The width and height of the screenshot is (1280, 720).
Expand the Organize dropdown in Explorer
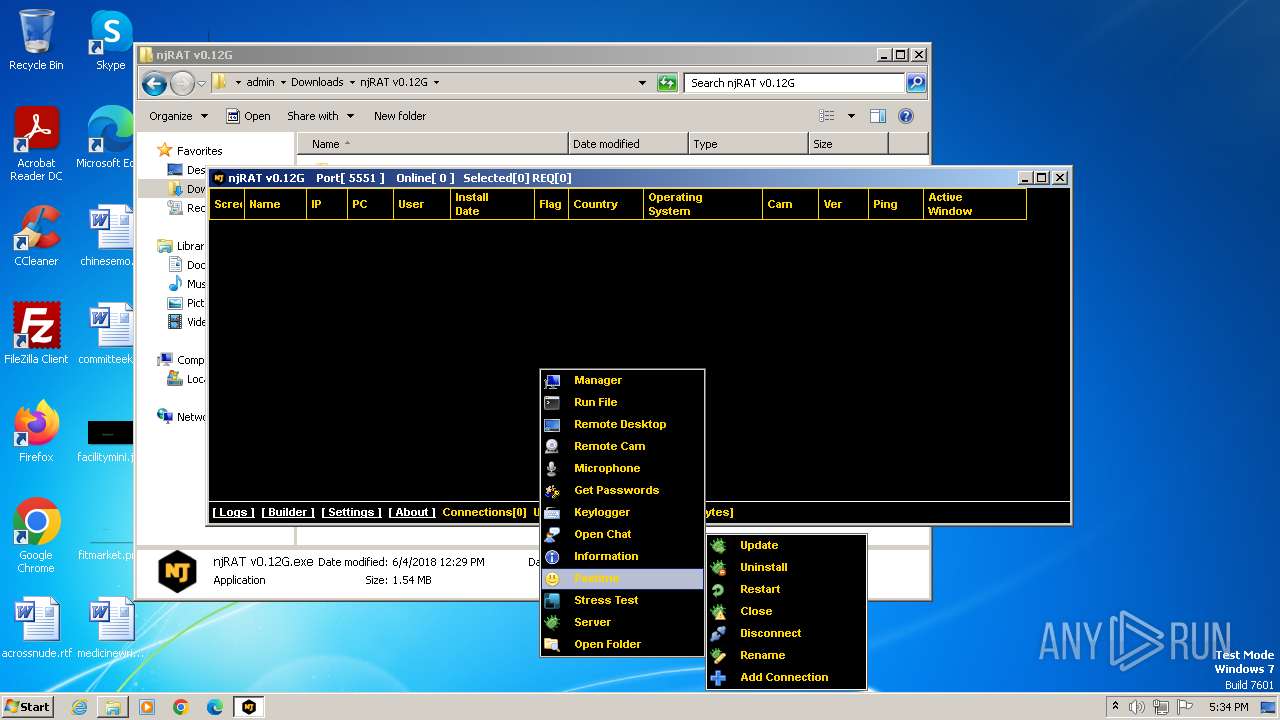coord(178,116)
